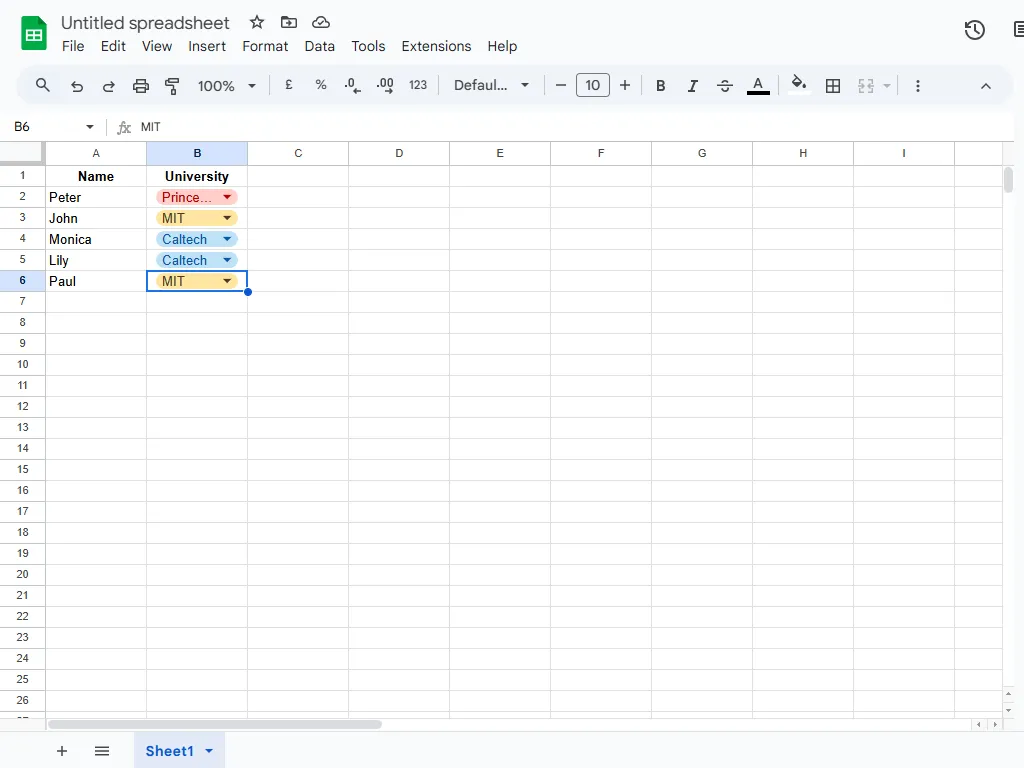Open Peter's Princeton dropdown chip
Image resolution: width=1024 pixels, height=768 pixels.
click(x=197, y=197)
